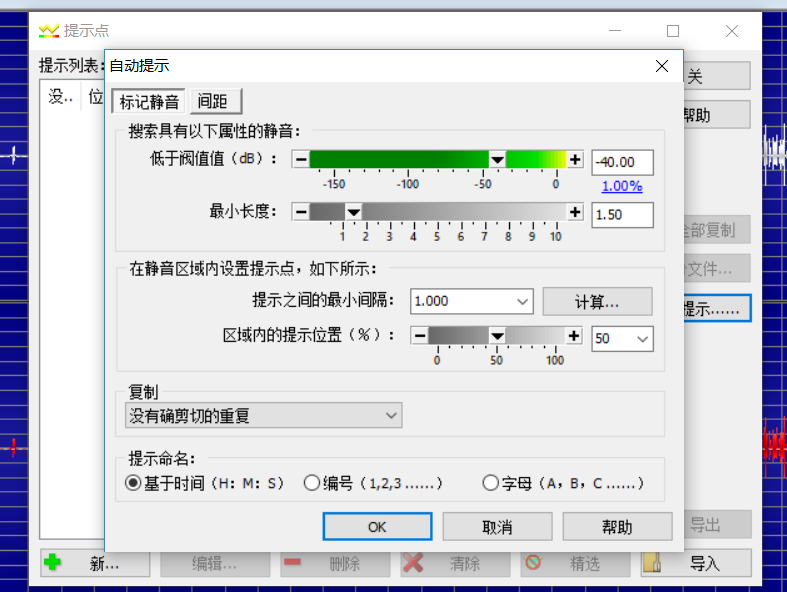The height and width of the screenshot is (592, 787).
Task: Click the 帮助 button in 提示点 window
Action: click(x=717, y=114)
